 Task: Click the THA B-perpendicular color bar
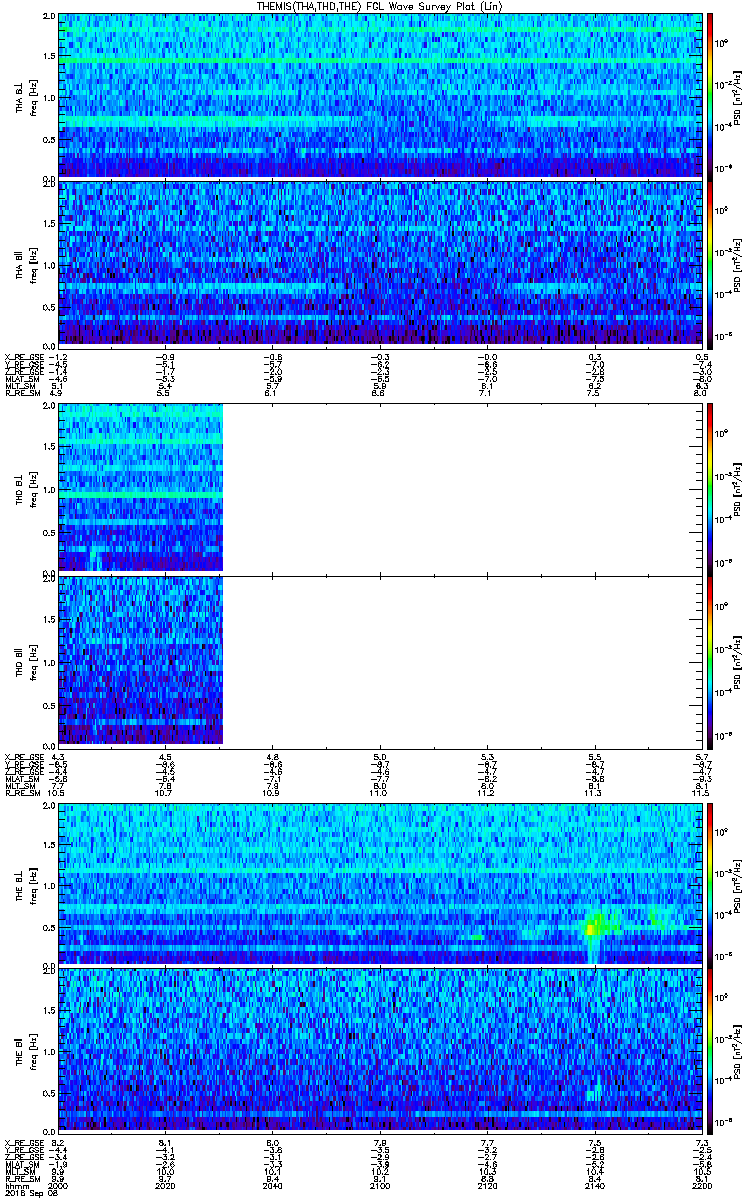pyautogui.click(x=711, y=95)
